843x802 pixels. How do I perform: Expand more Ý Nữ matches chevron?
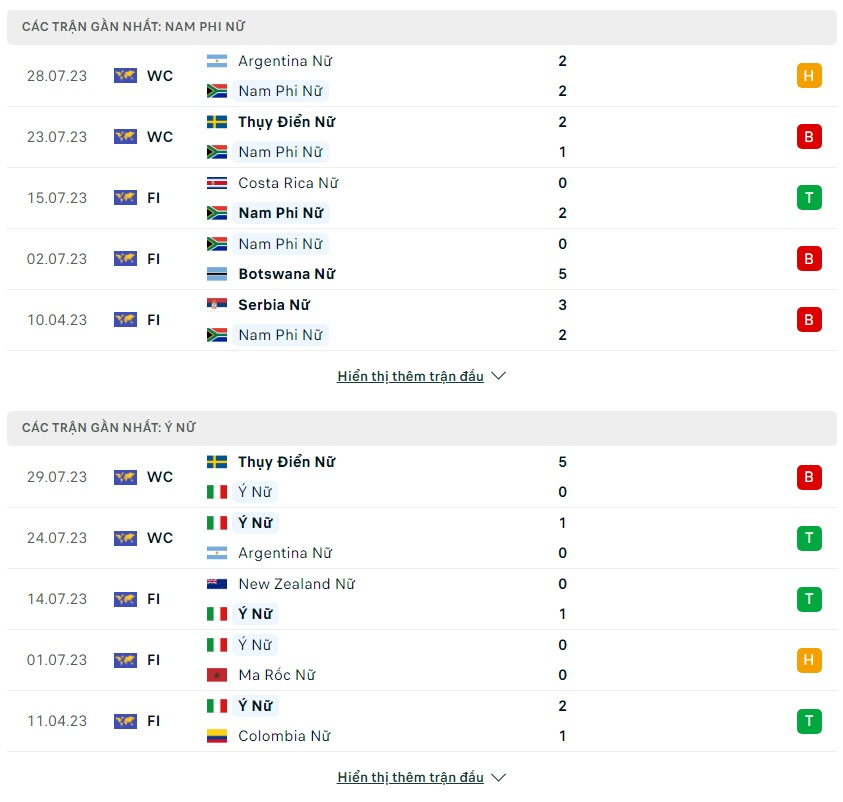click(x=498, y=777)
